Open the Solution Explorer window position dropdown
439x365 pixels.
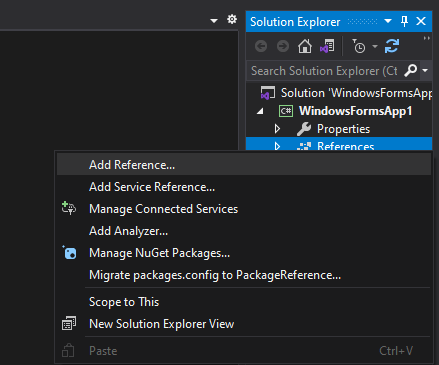(388, 21)
